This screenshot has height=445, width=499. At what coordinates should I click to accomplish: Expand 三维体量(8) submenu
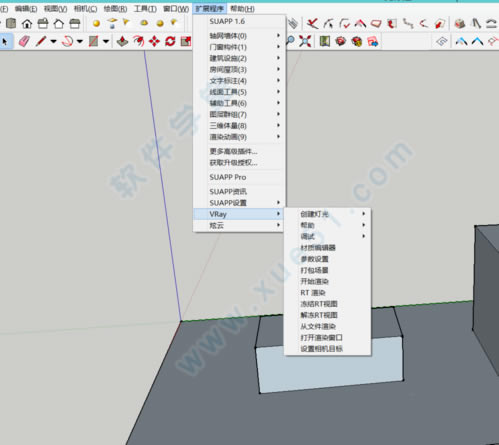239,126
